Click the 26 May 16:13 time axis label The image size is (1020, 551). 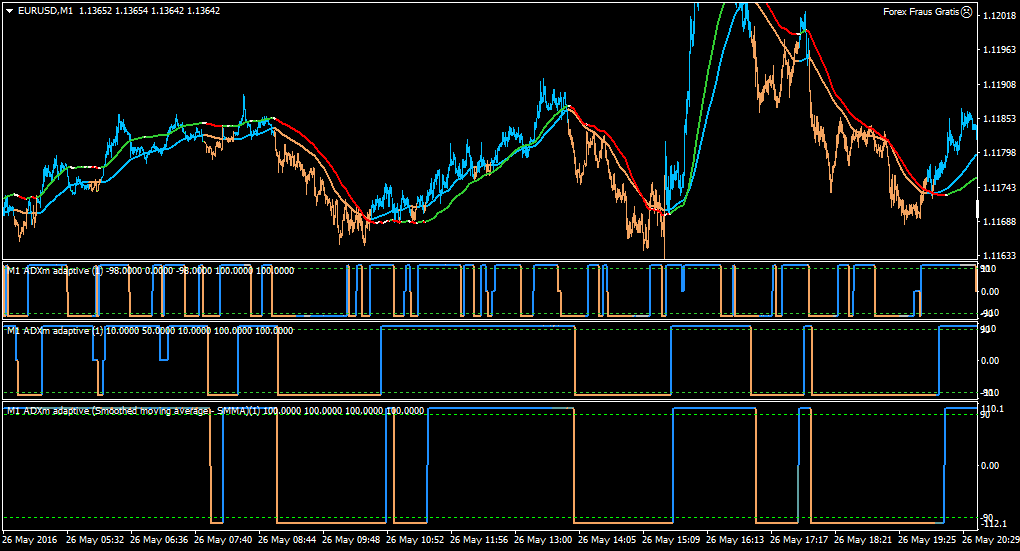[735, 539]
